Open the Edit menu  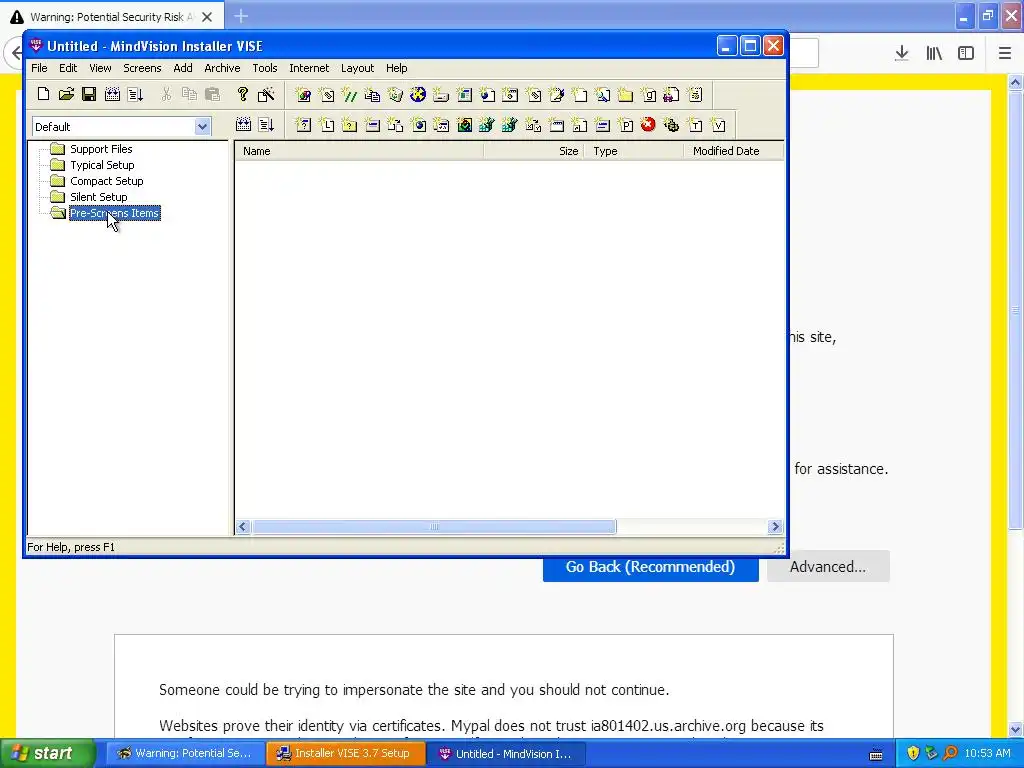point(68,68)
